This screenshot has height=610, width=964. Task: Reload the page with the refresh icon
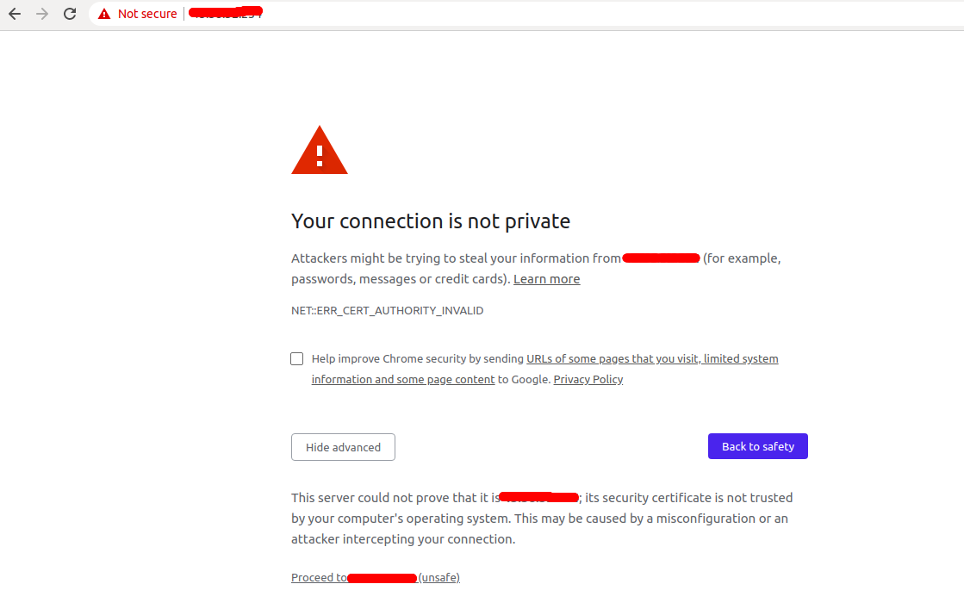pos(69,14)
